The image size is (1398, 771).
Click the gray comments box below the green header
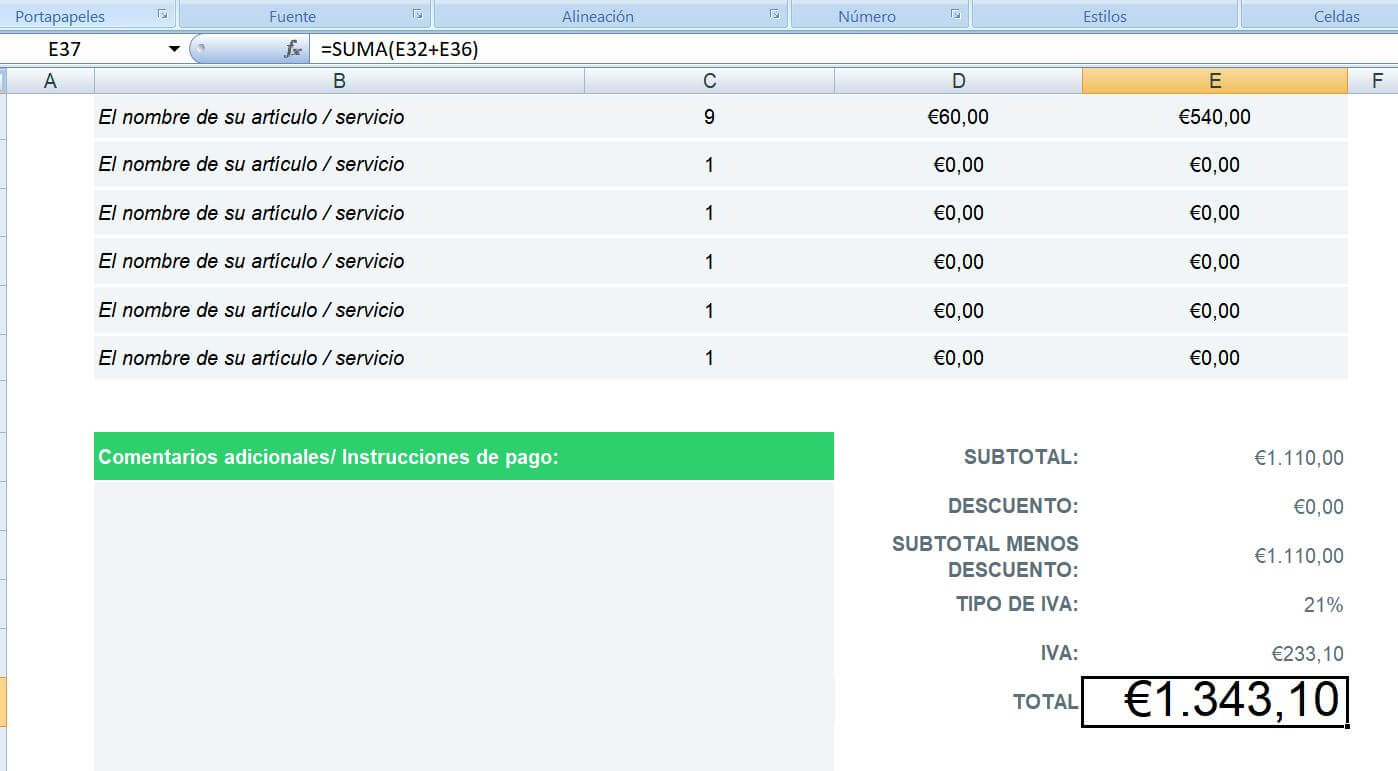pyautogui.click(x=464, y=626)
